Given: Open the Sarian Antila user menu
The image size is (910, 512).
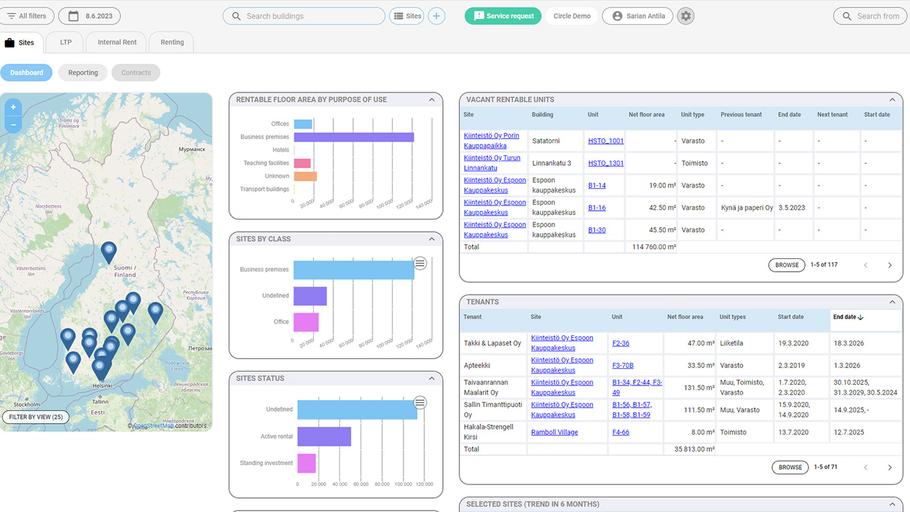Looking at the screenshot, I should click(x=637, y=16).
